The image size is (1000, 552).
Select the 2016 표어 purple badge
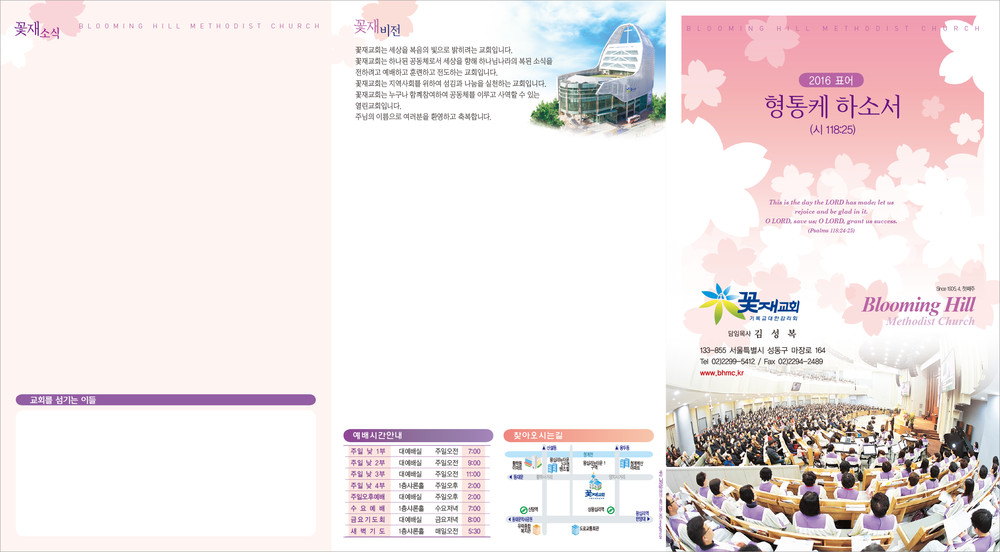[830, 80]
